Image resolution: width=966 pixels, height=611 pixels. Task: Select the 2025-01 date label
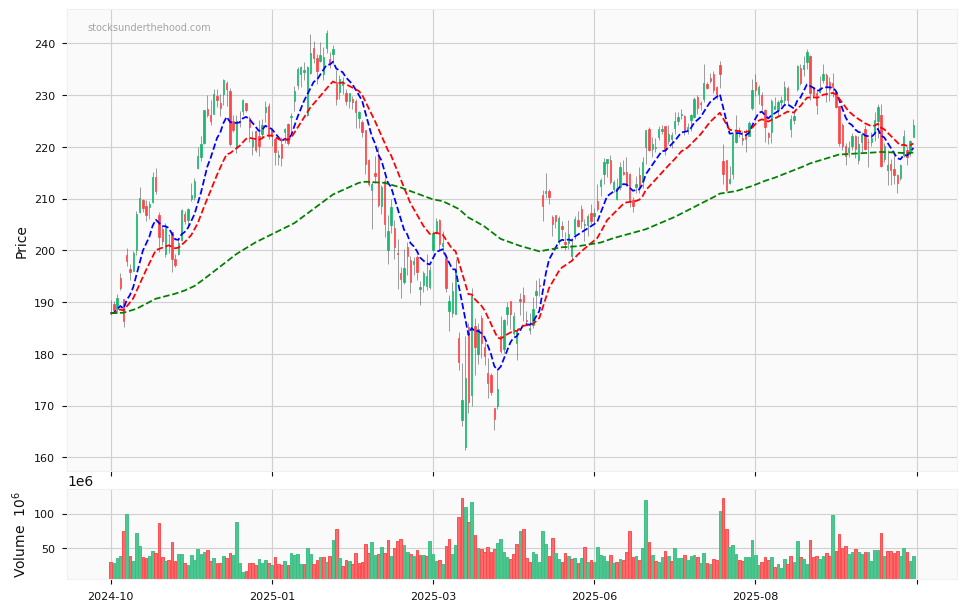coord(272,595)
